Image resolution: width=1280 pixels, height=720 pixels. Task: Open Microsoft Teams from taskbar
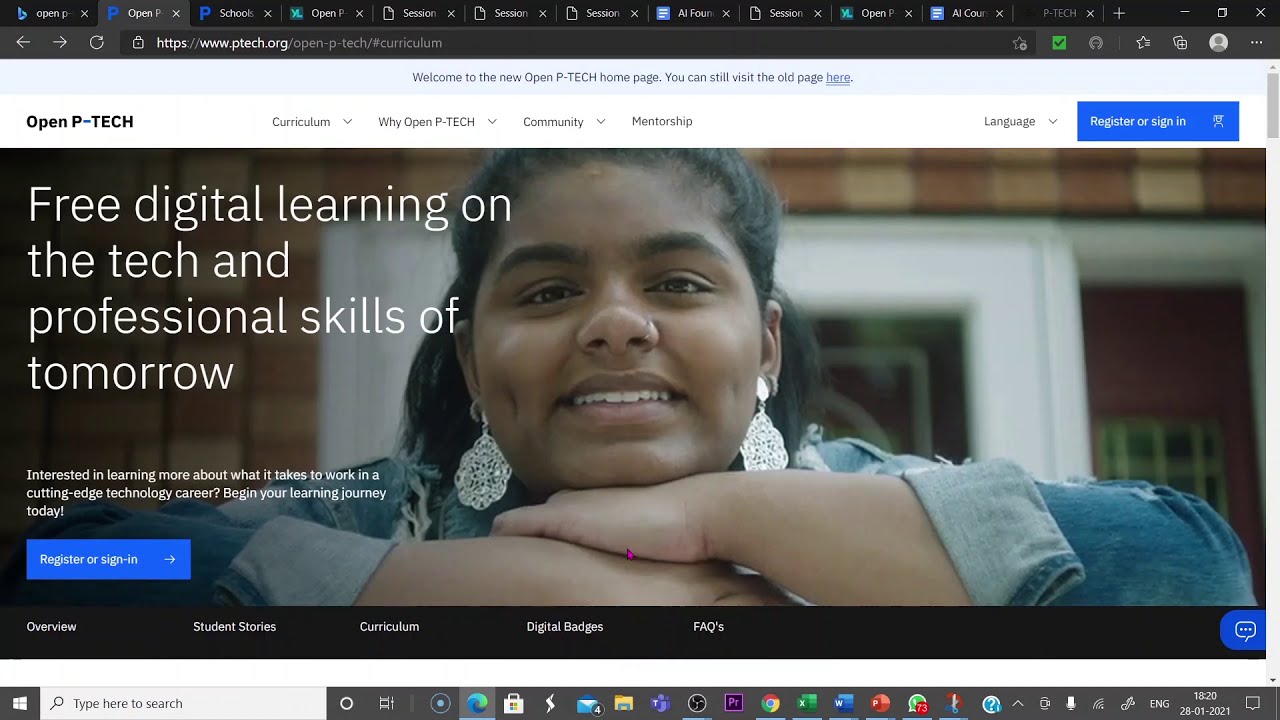[x=660, y=703]
